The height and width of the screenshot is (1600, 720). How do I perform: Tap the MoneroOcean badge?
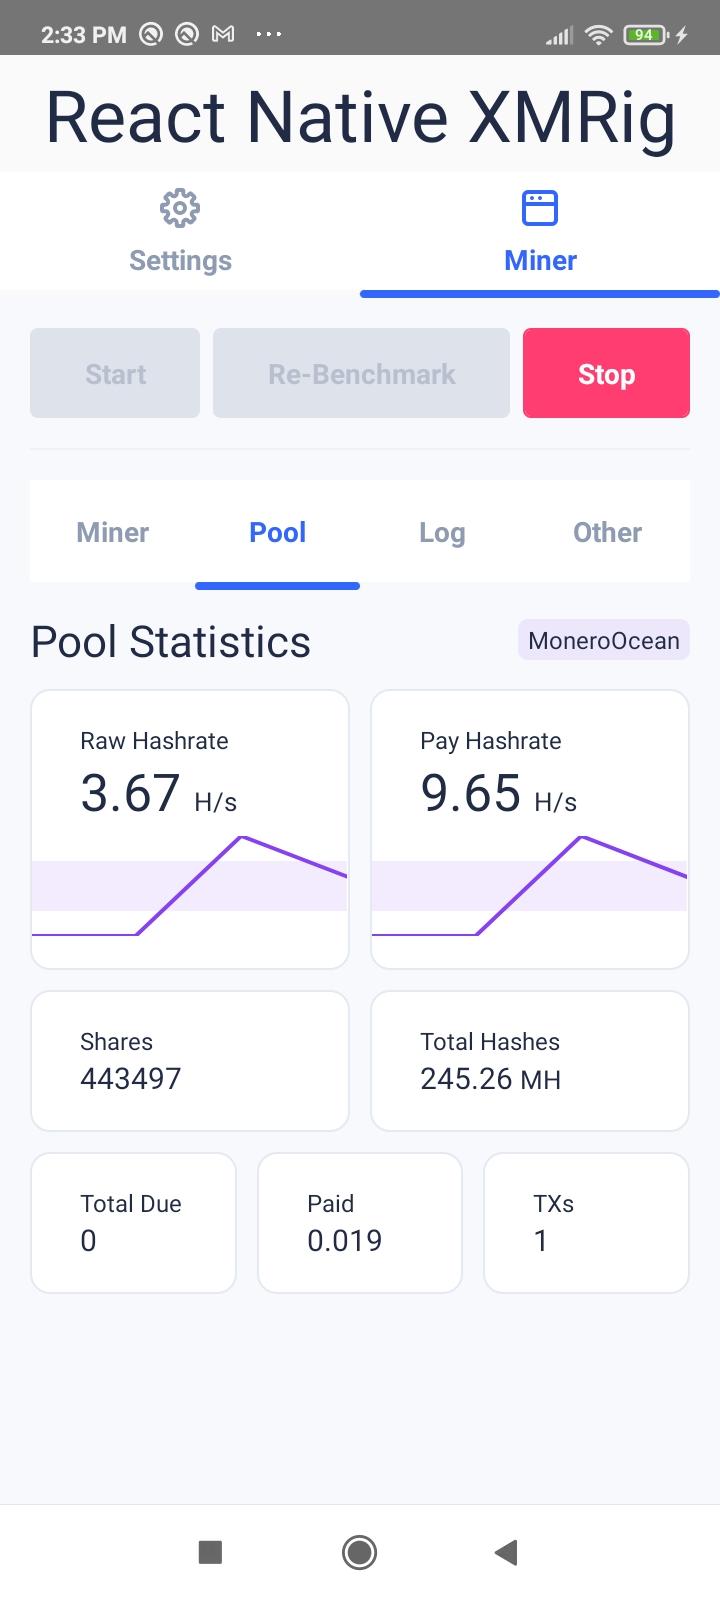[604, 640]
